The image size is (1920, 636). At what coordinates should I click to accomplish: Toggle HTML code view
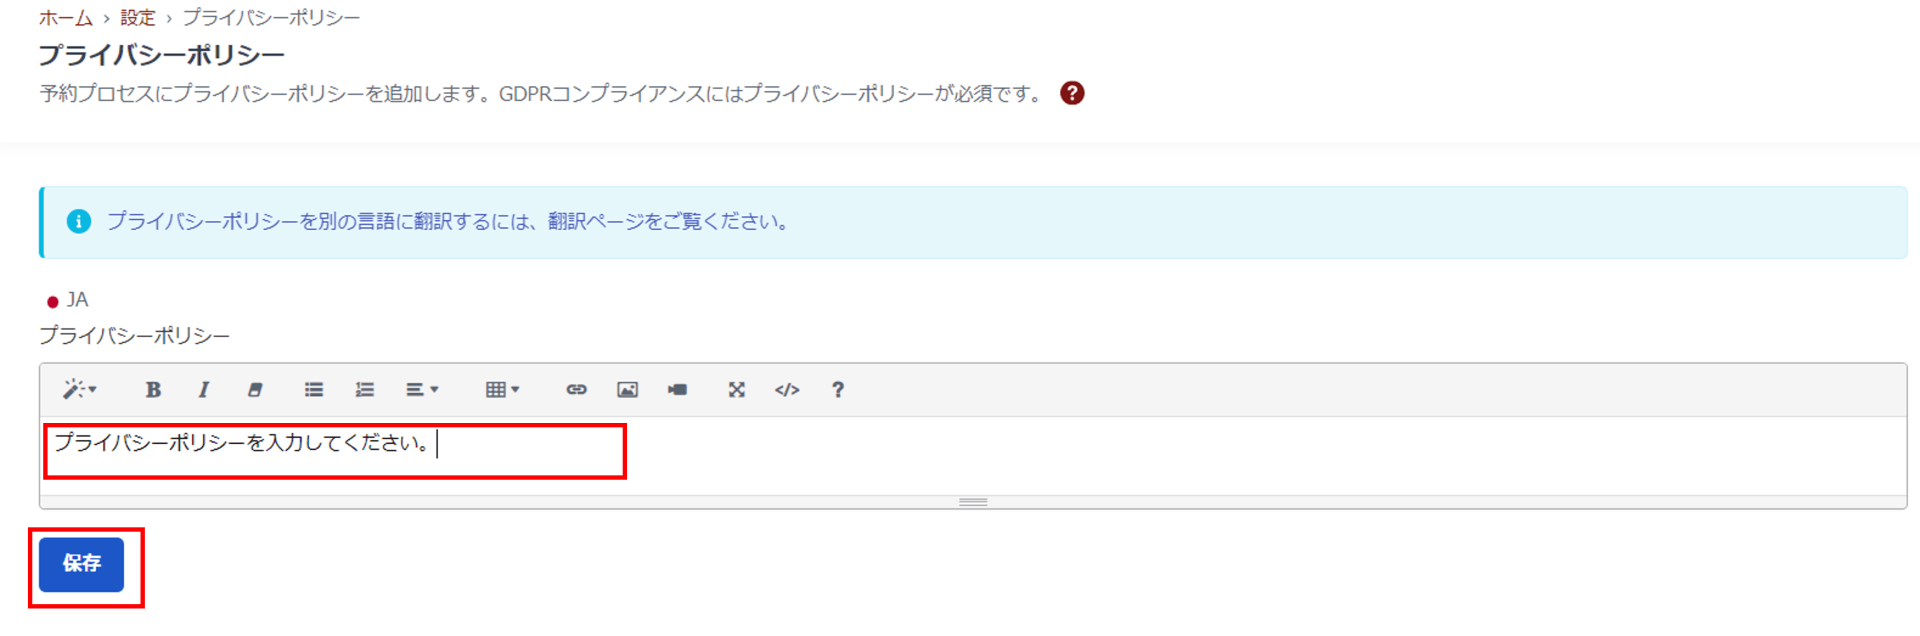click(x=787, y=390)
